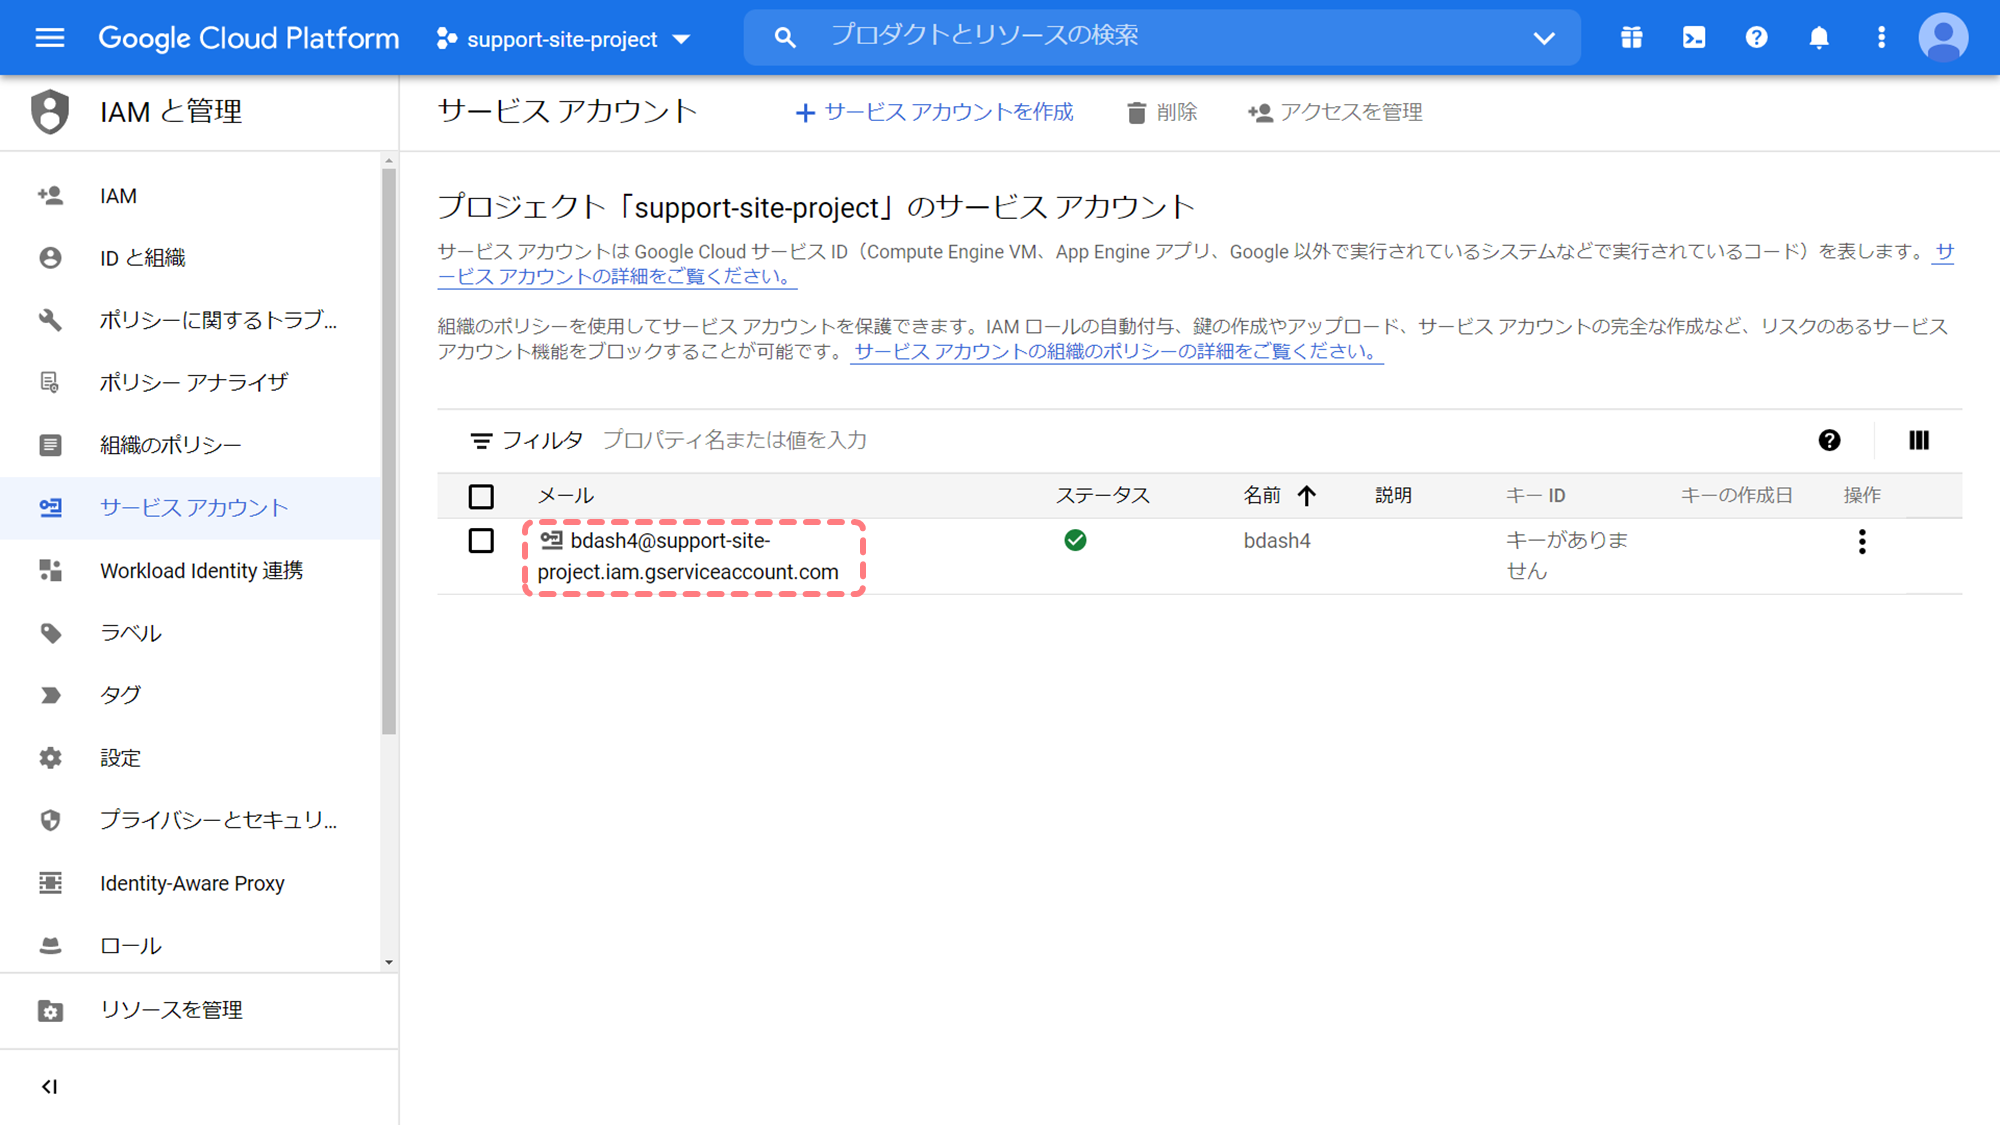
Task: Open ポリシー アナライザ menu item
Action: click(x=190, y=382)
